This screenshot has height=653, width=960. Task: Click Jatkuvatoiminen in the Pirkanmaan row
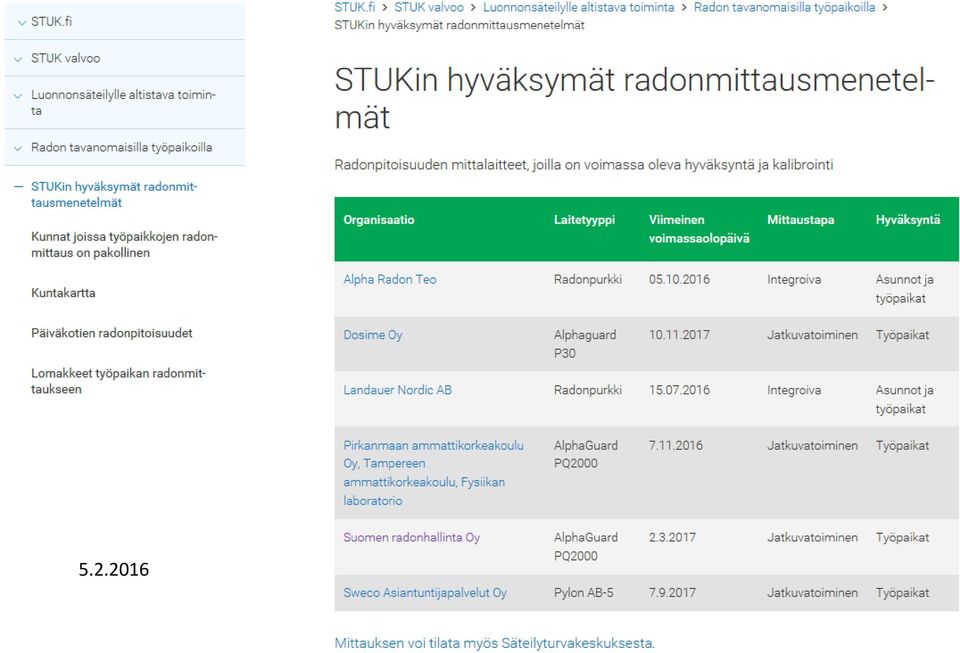coord(812,446)
